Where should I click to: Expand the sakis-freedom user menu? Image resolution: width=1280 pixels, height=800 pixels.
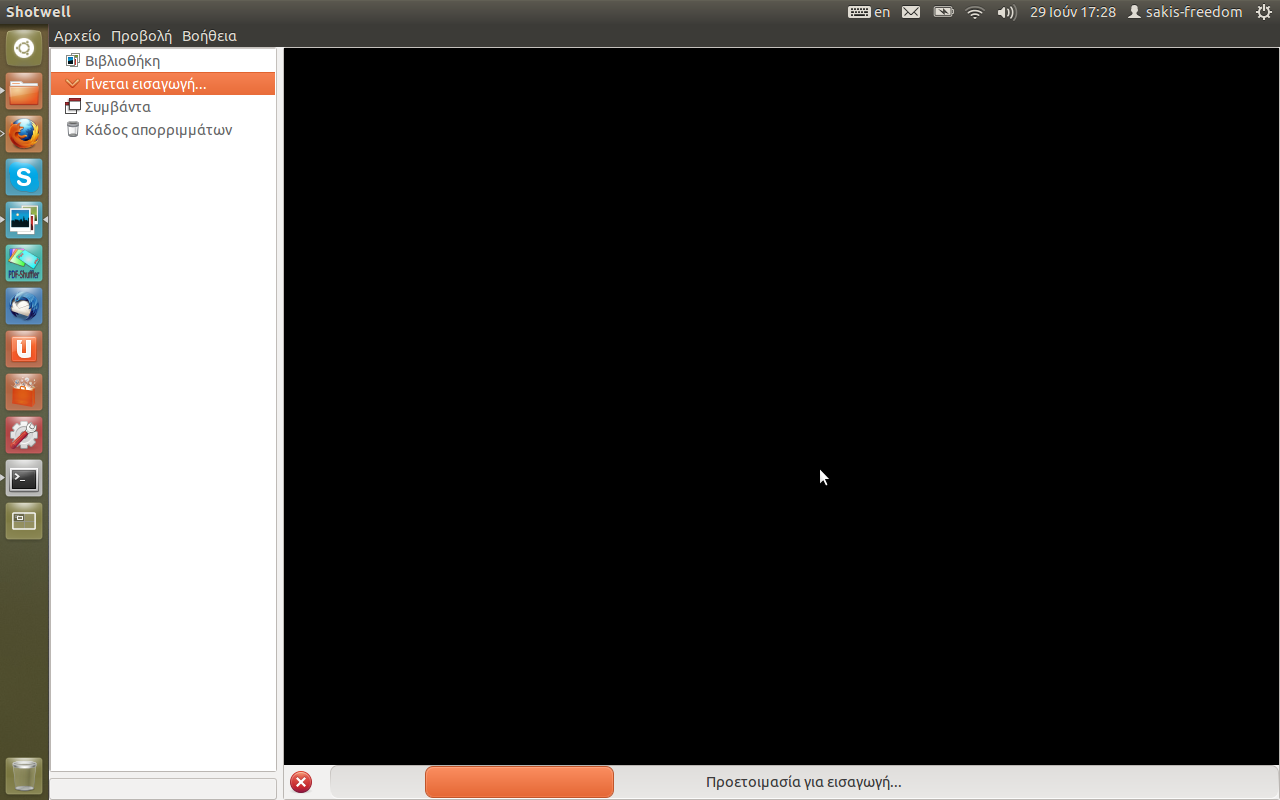1185,12
